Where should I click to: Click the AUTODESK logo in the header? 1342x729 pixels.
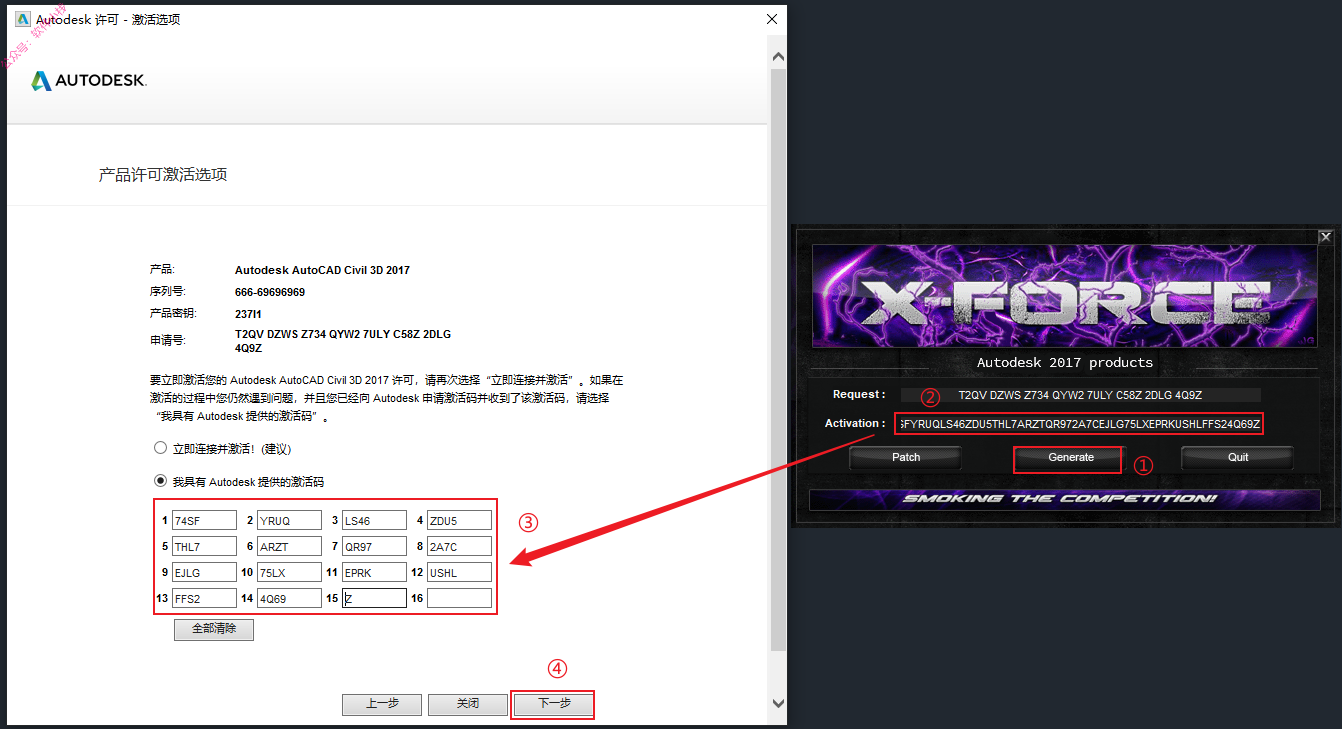89,81
